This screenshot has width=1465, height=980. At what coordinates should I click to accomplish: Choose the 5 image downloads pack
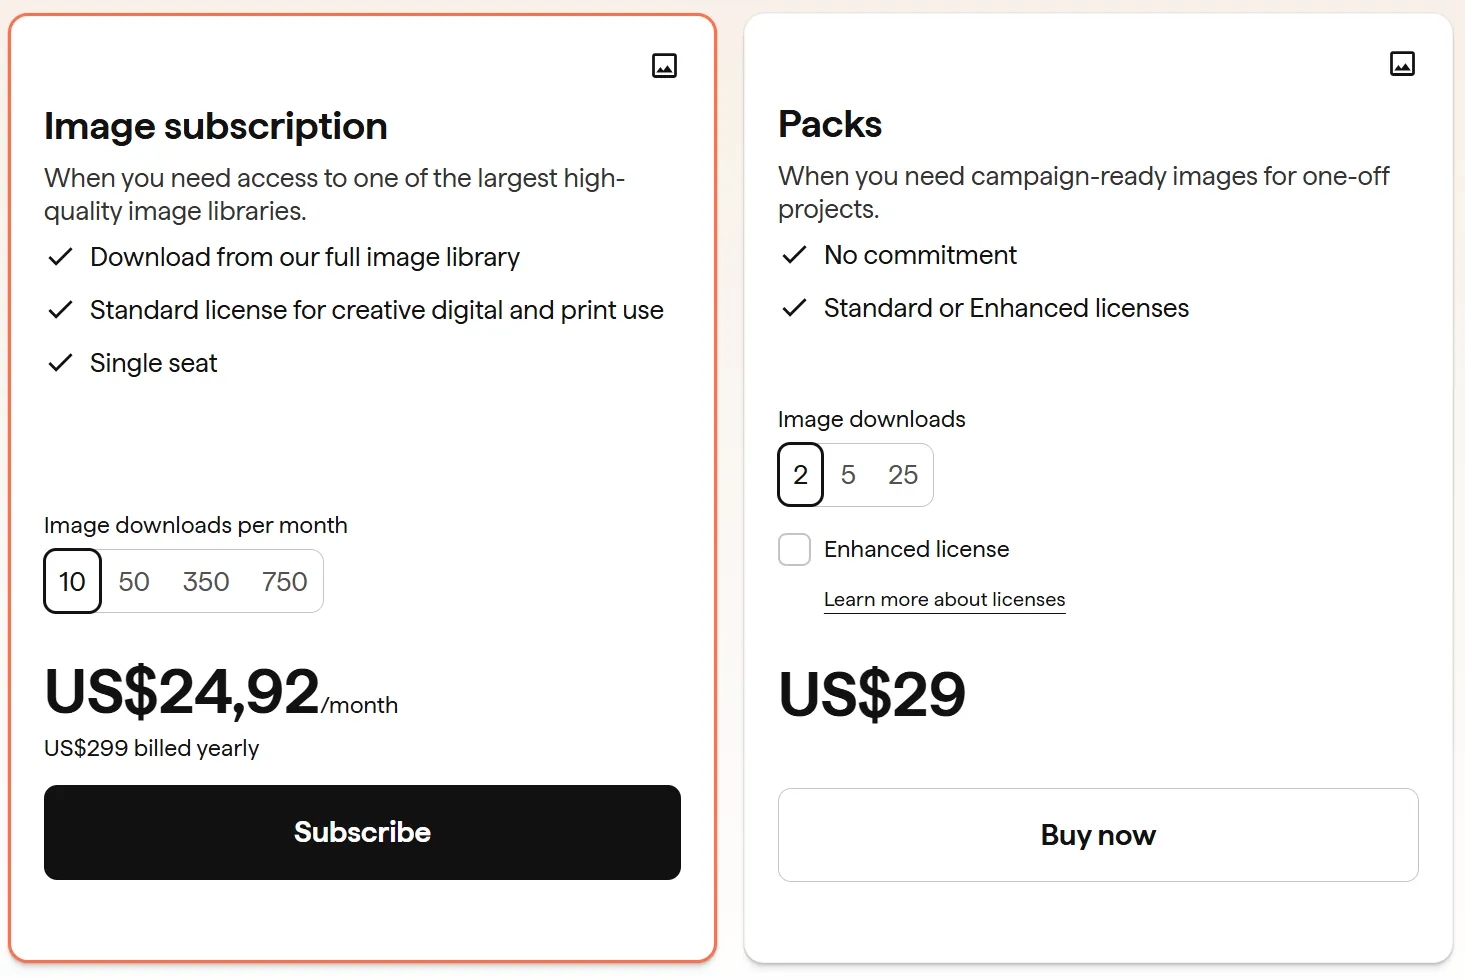coord(848,475)
